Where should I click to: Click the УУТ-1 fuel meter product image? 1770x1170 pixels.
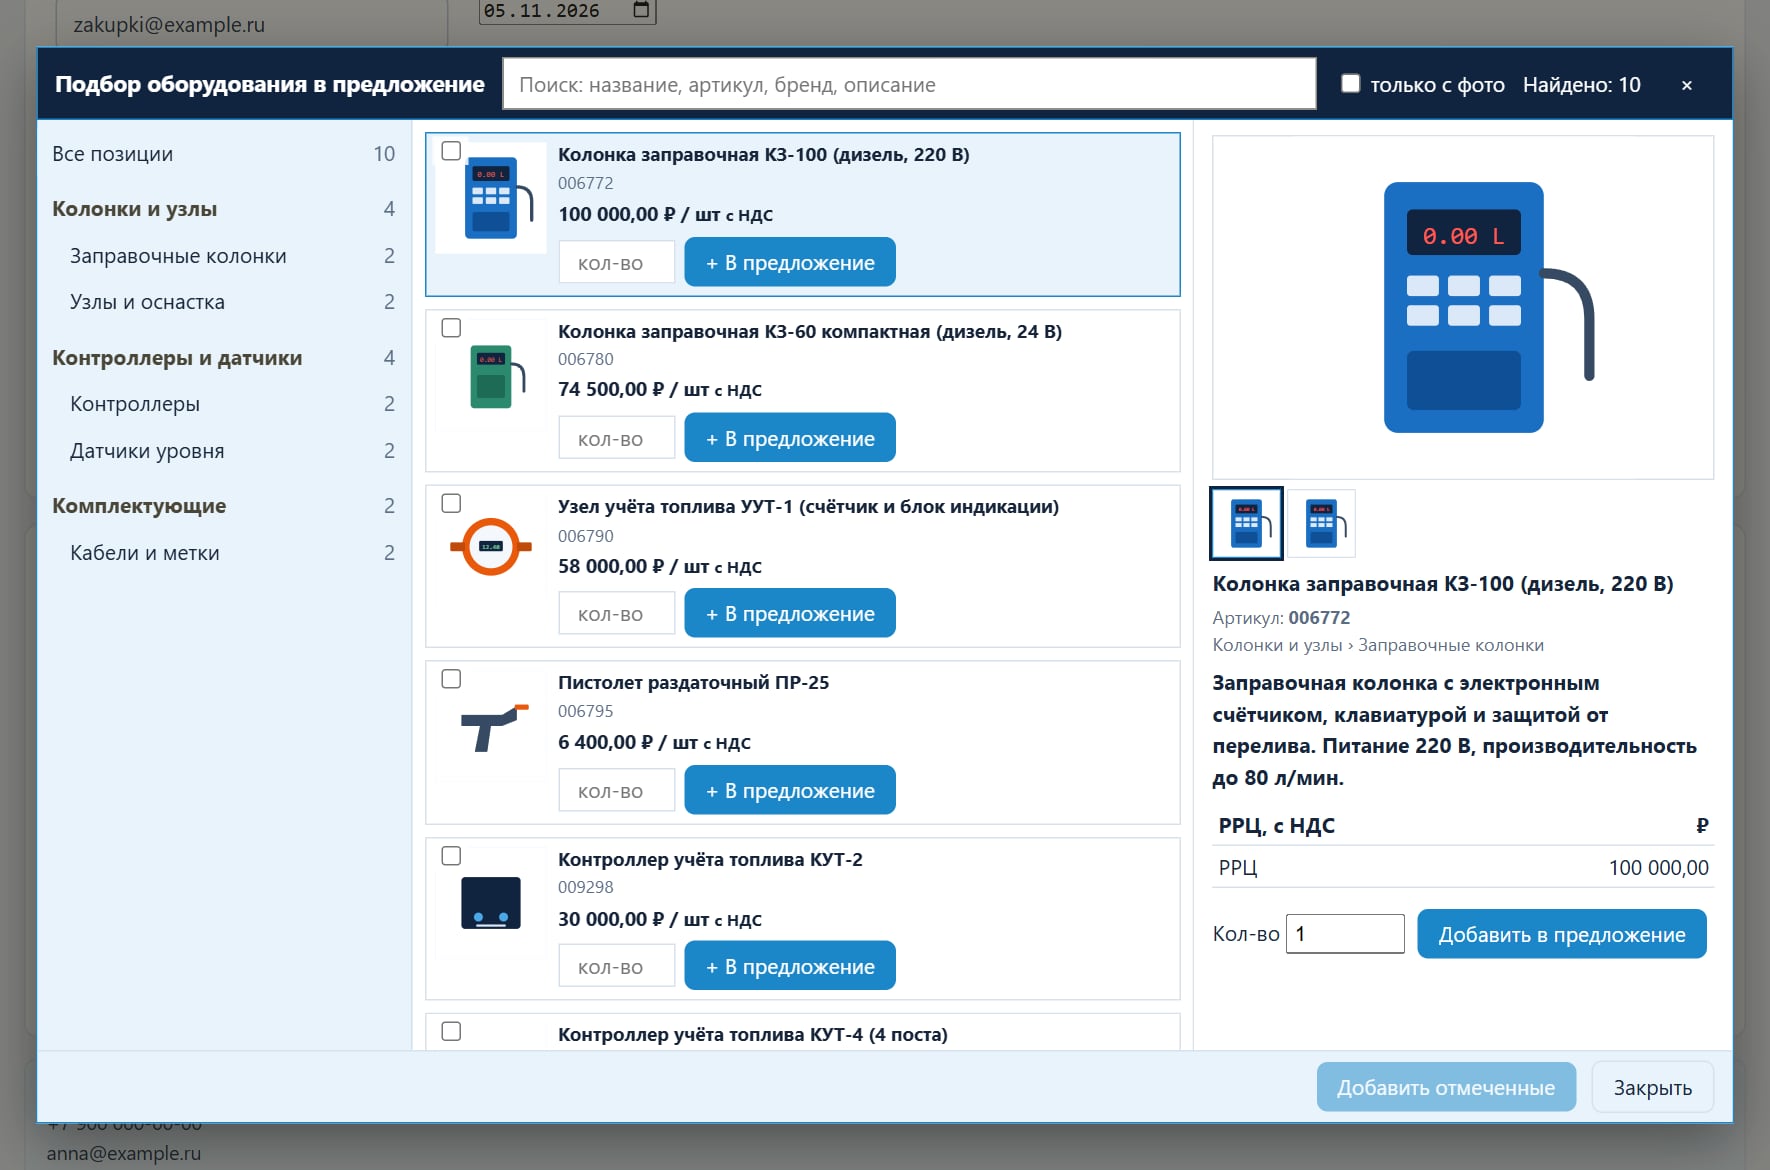click(491, 547)
